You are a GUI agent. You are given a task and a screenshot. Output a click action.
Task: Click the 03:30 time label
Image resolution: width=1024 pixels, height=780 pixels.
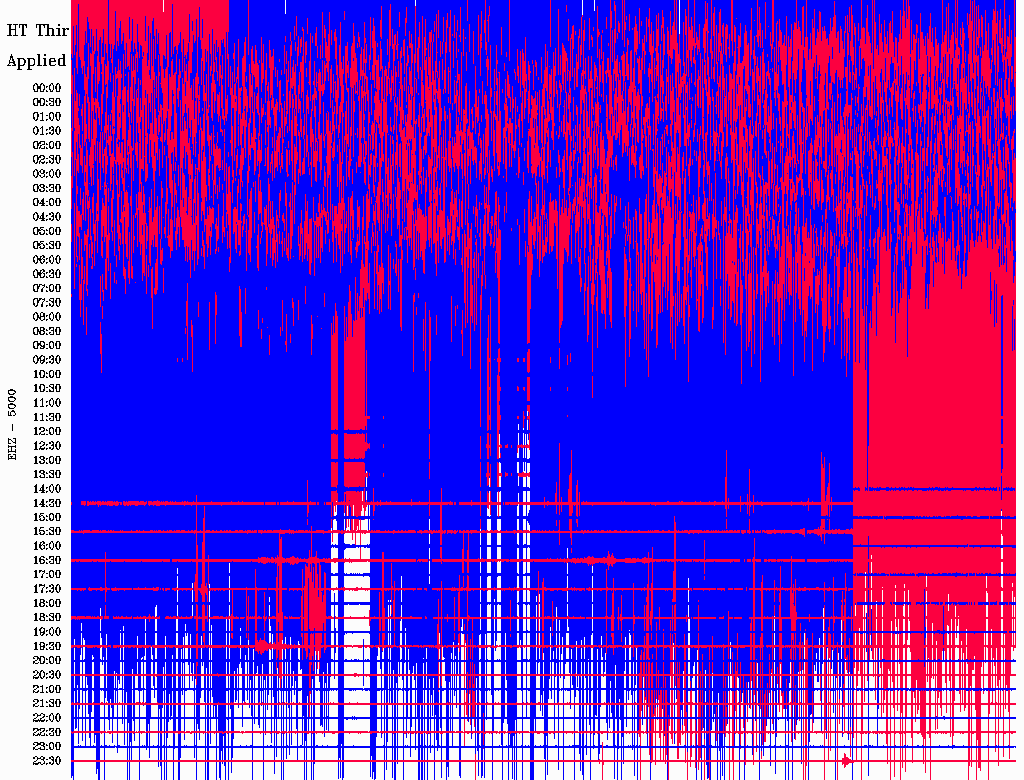(x=47, y=188)
